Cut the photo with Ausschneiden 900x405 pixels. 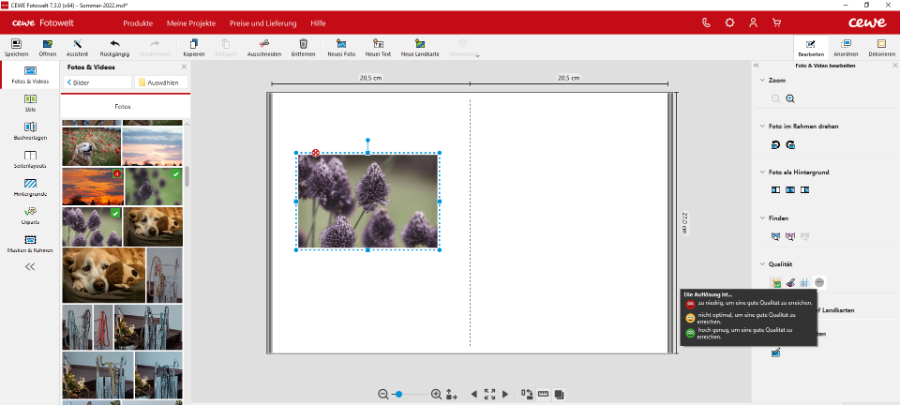click(x=264, y=47)
